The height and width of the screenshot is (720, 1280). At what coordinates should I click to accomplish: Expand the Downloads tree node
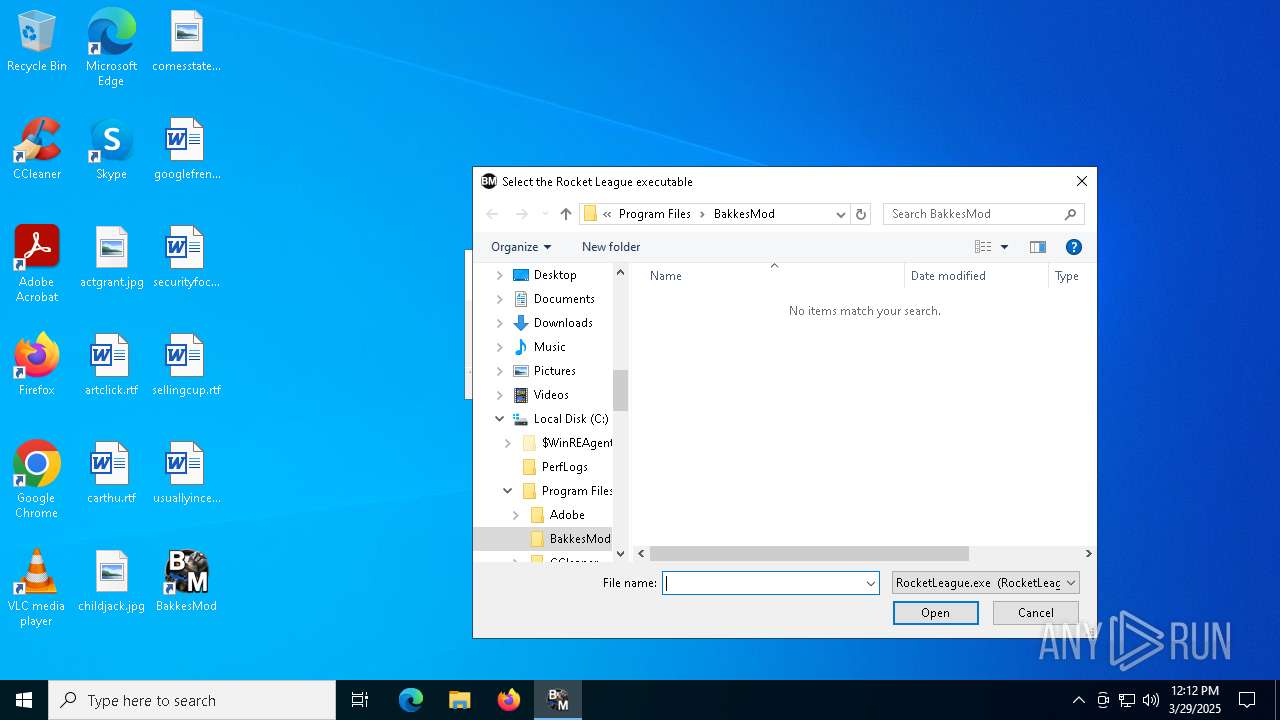tap(500, 323)
